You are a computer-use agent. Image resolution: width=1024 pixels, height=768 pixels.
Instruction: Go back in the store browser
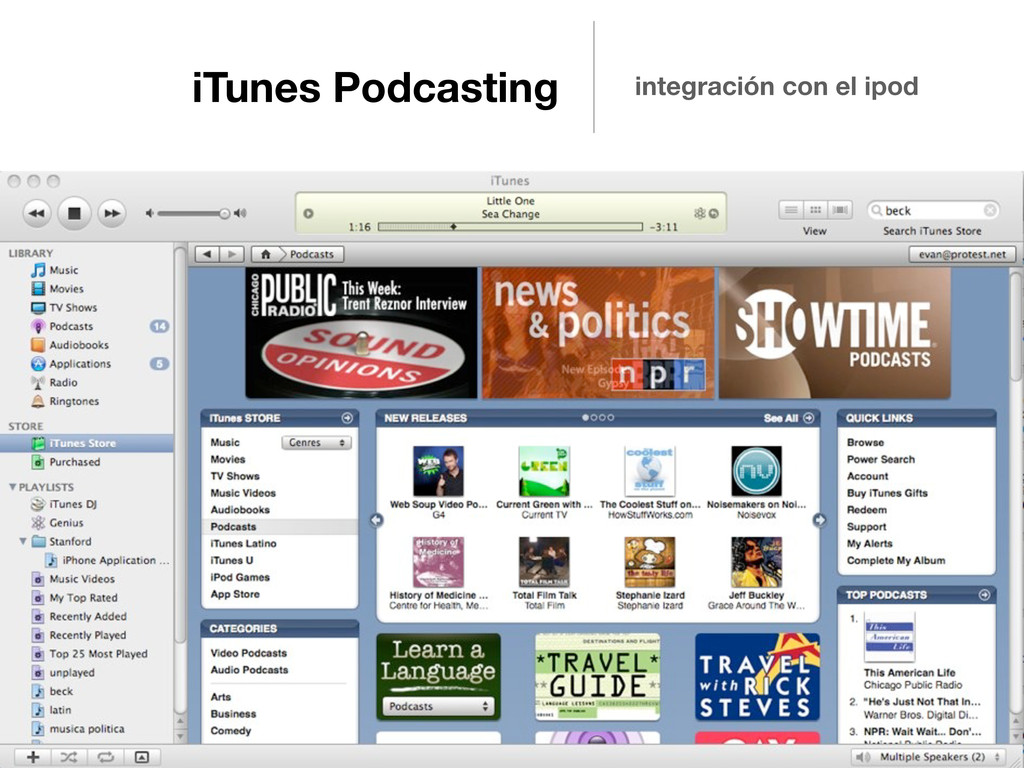pyautogui.click(x=207, y=254)
